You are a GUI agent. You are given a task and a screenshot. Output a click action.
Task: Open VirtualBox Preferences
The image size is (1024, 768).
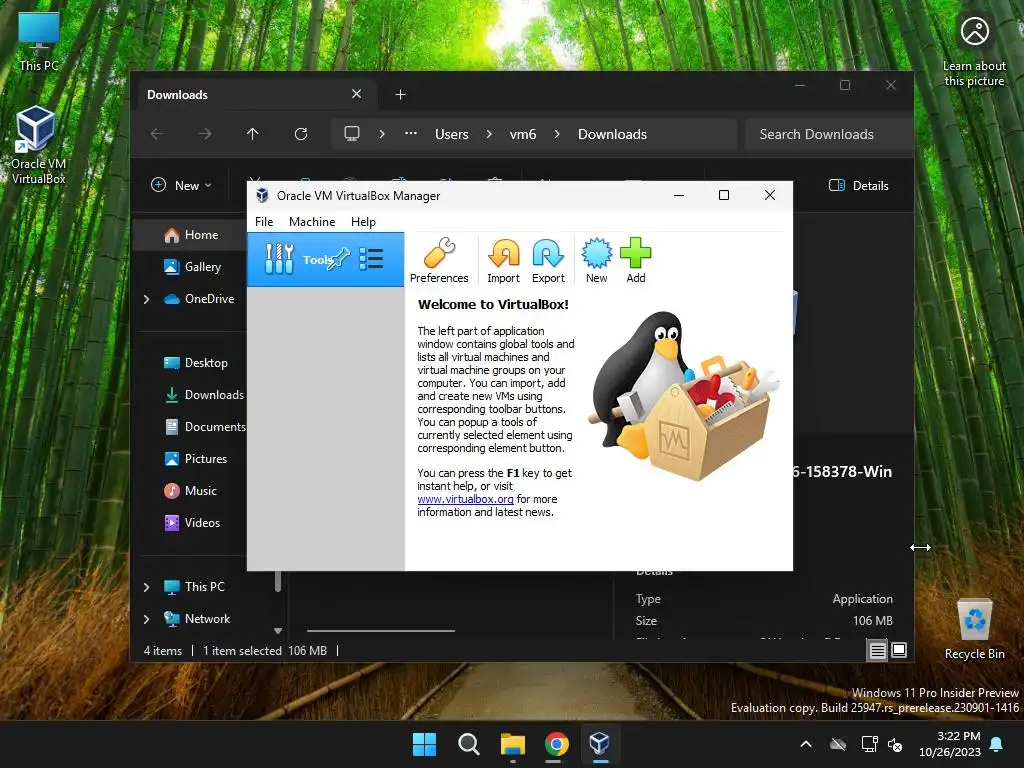[439, 260]
